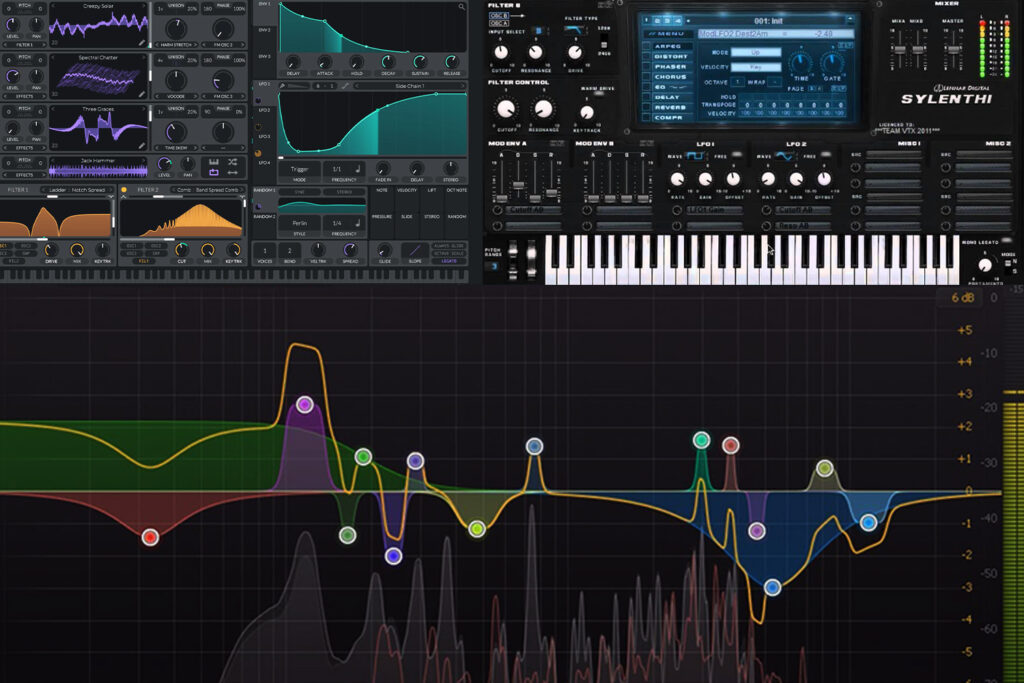1024x683 pixels.
Task: Click the NOTE modulation source cell
Action: click(x=382, y=199)
